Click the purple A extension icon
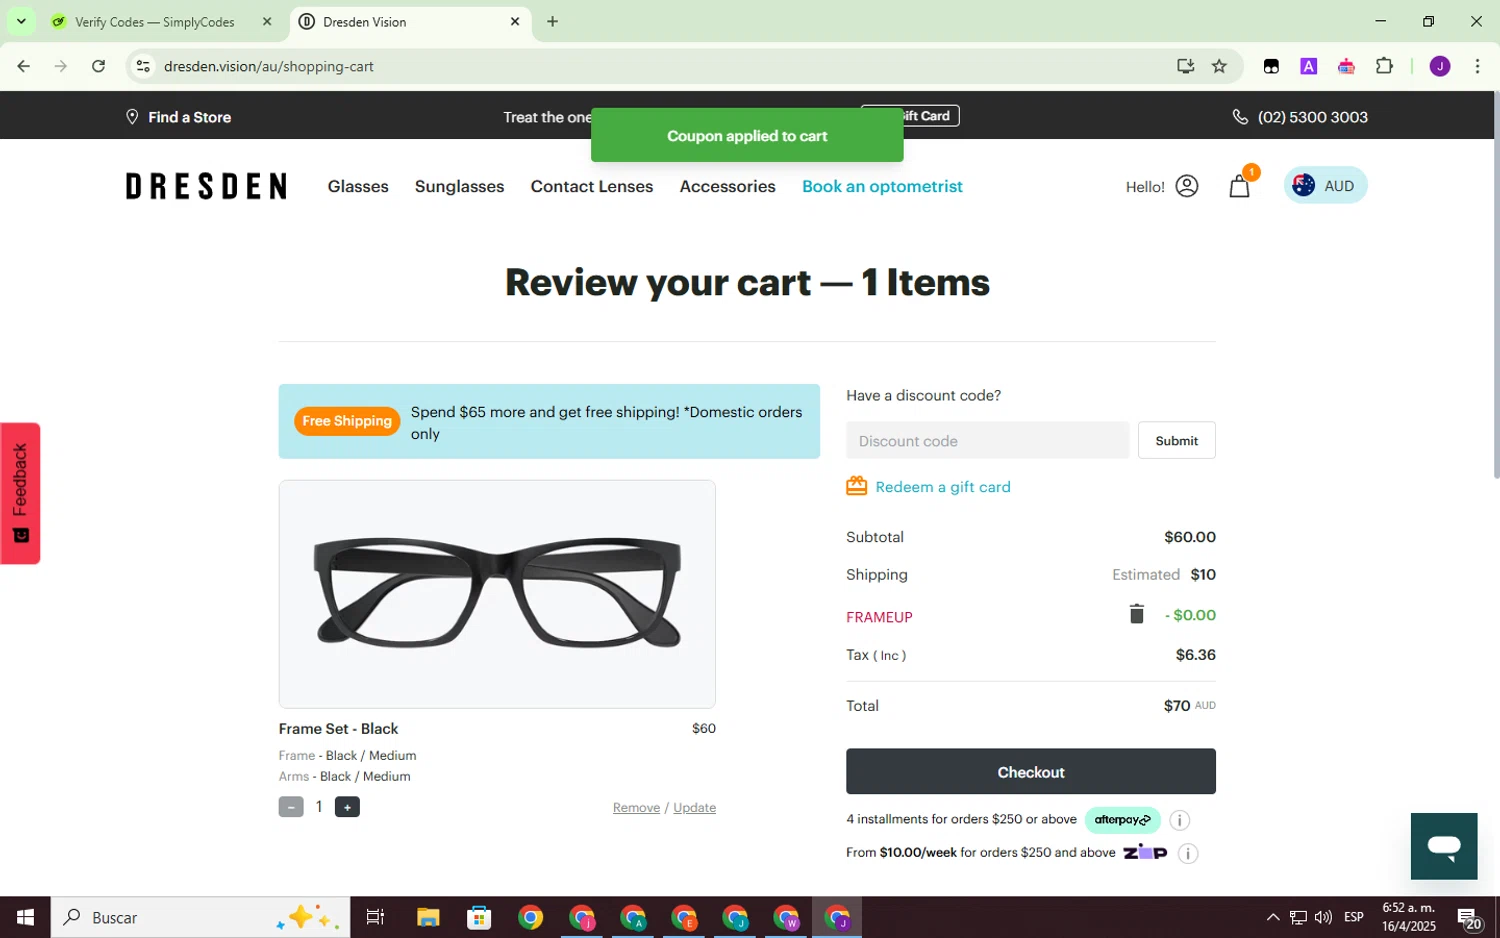Screen dimensions: 1500x938 pyautogui.click(x=1308, y=66)
